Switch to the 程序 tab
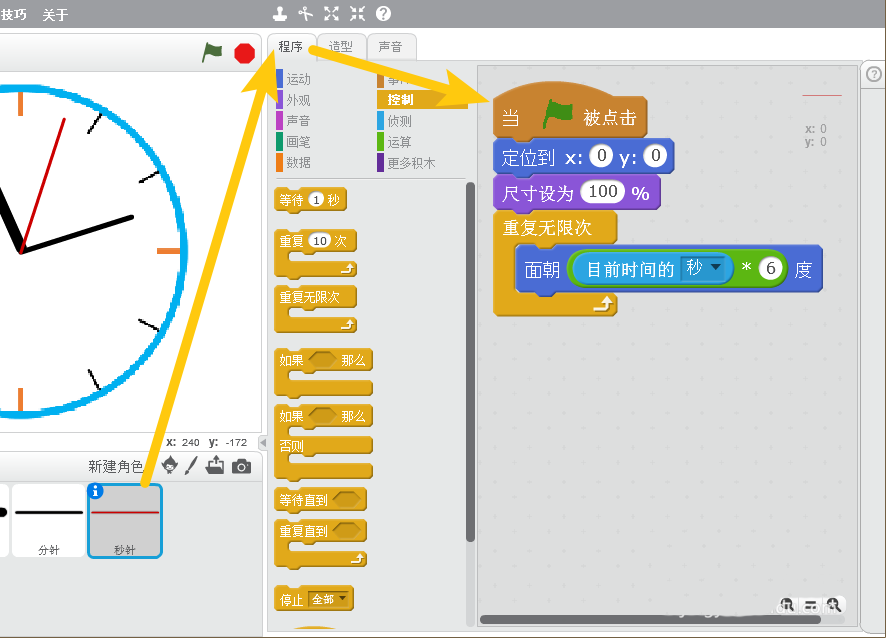886x638 pixels. pyautogui.click(x=291, y=46)
